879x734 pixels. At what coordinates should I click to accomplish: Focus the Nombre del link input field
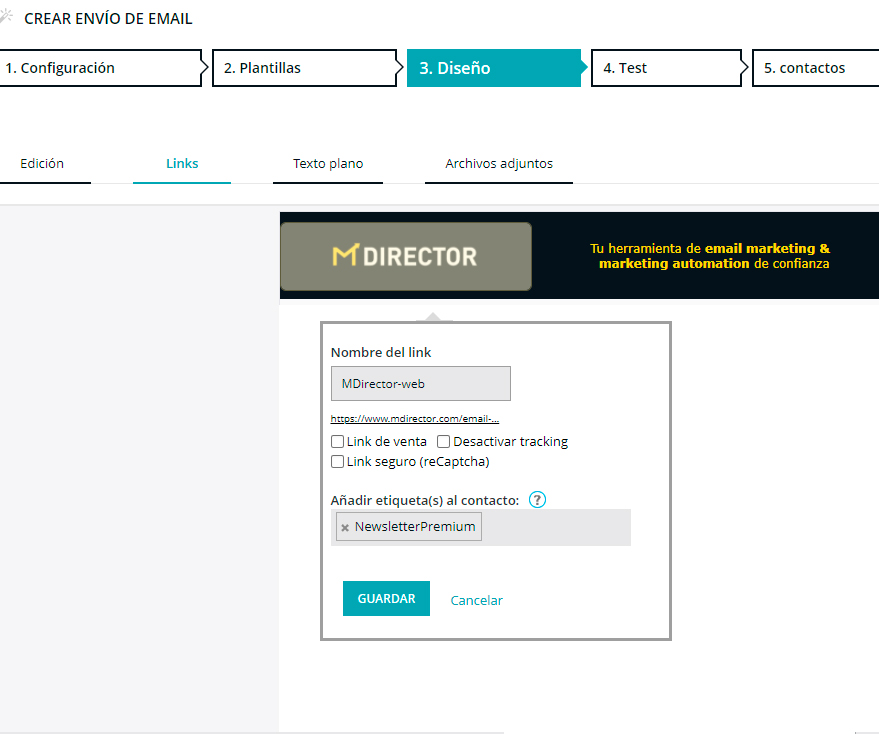pos(420,384)
